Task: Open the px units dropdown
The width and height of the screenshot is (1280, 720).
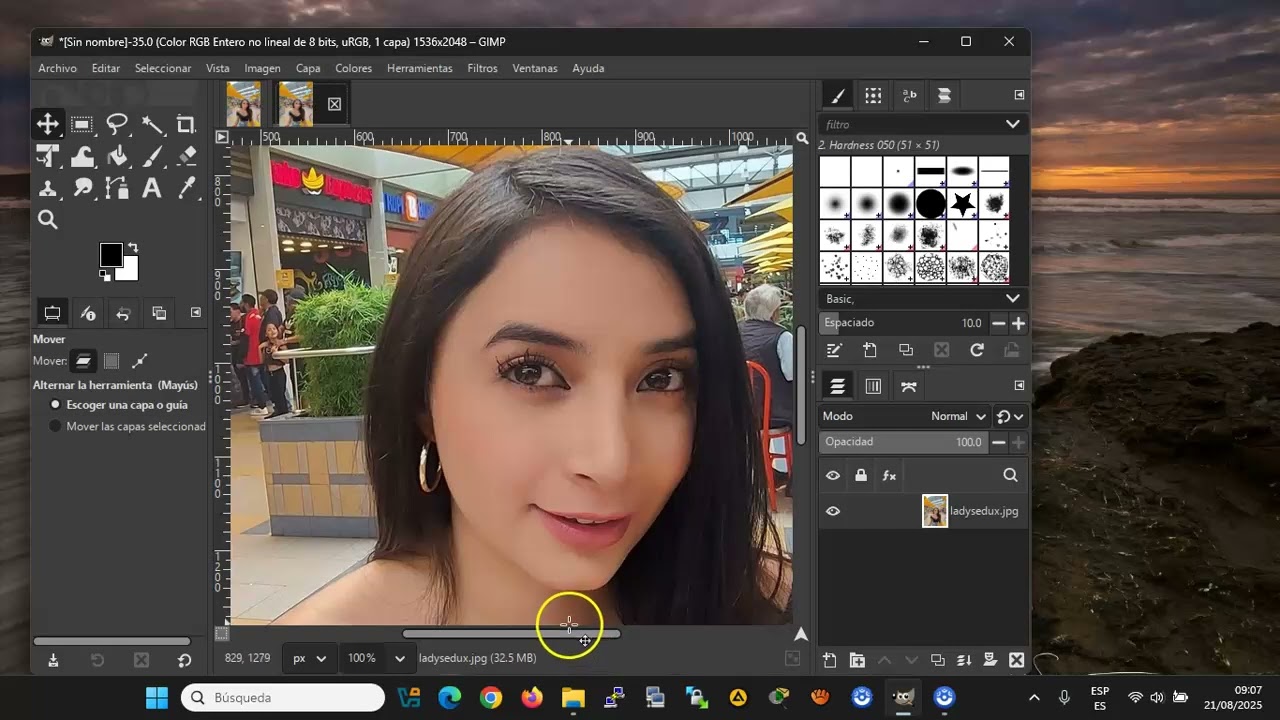Action: [x=309, y=658]
